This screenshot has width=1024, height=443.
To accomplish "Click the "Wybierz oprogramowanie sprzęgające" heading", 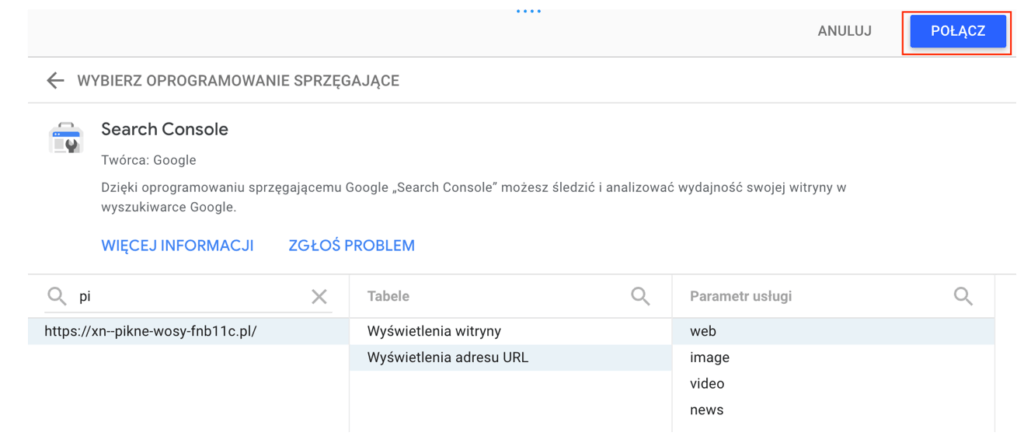I will (x=238, y=81).
